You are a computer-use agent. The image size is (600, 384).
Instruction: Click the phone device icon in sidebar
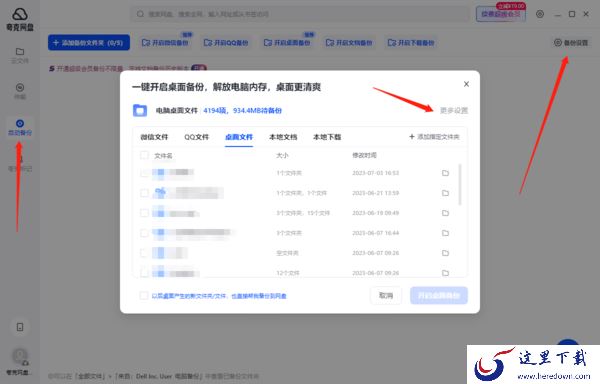[x=20, y=327]
